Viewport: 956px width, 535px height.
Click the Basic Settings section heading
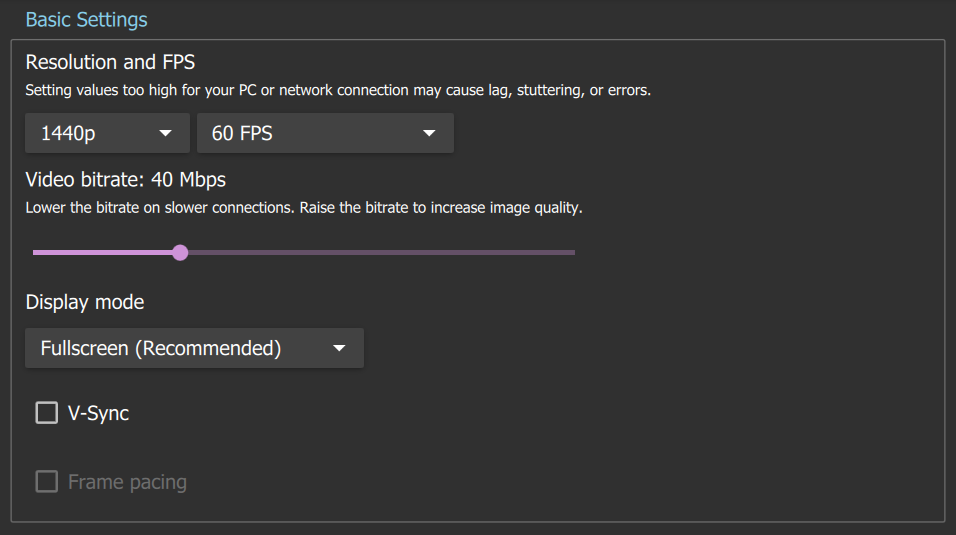click(86, 20)
